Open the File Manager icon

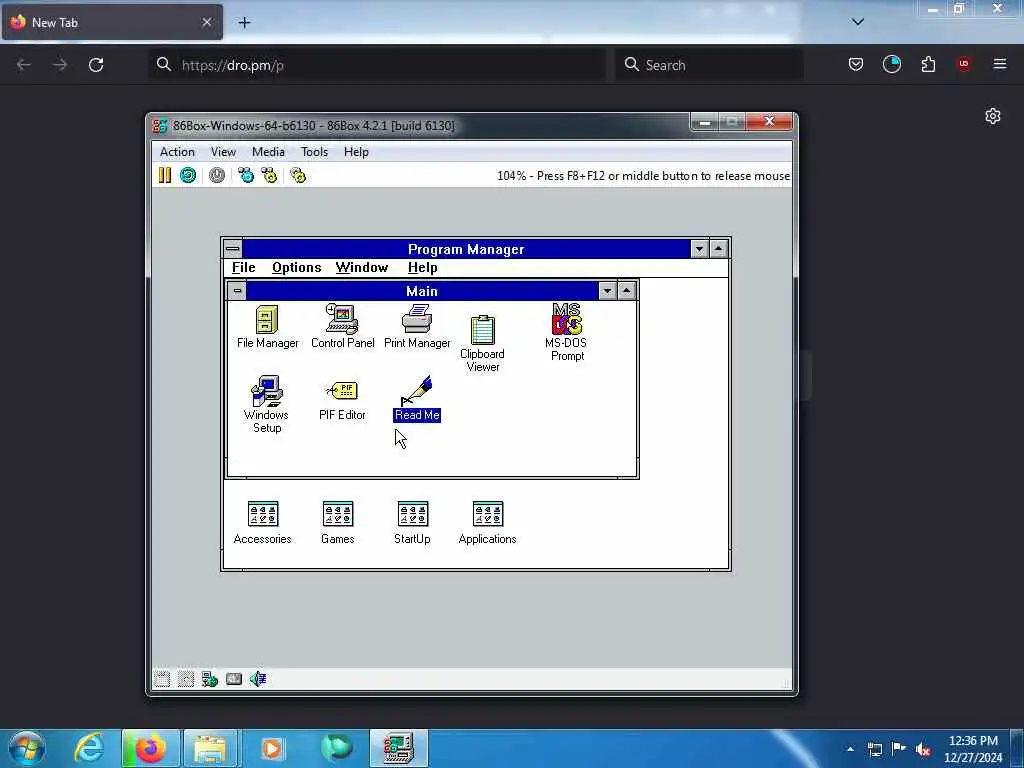tap(267, 327)
